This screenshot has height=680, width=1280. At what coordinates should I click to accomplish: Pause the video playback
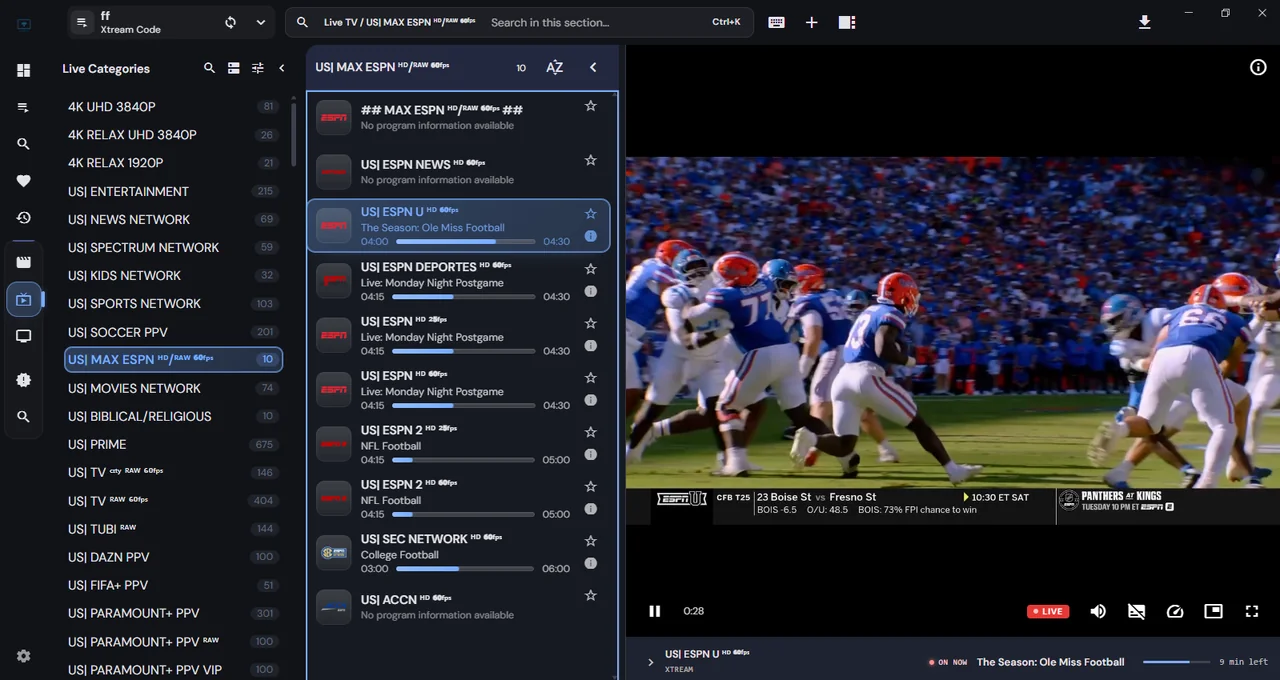pos(655,611)
